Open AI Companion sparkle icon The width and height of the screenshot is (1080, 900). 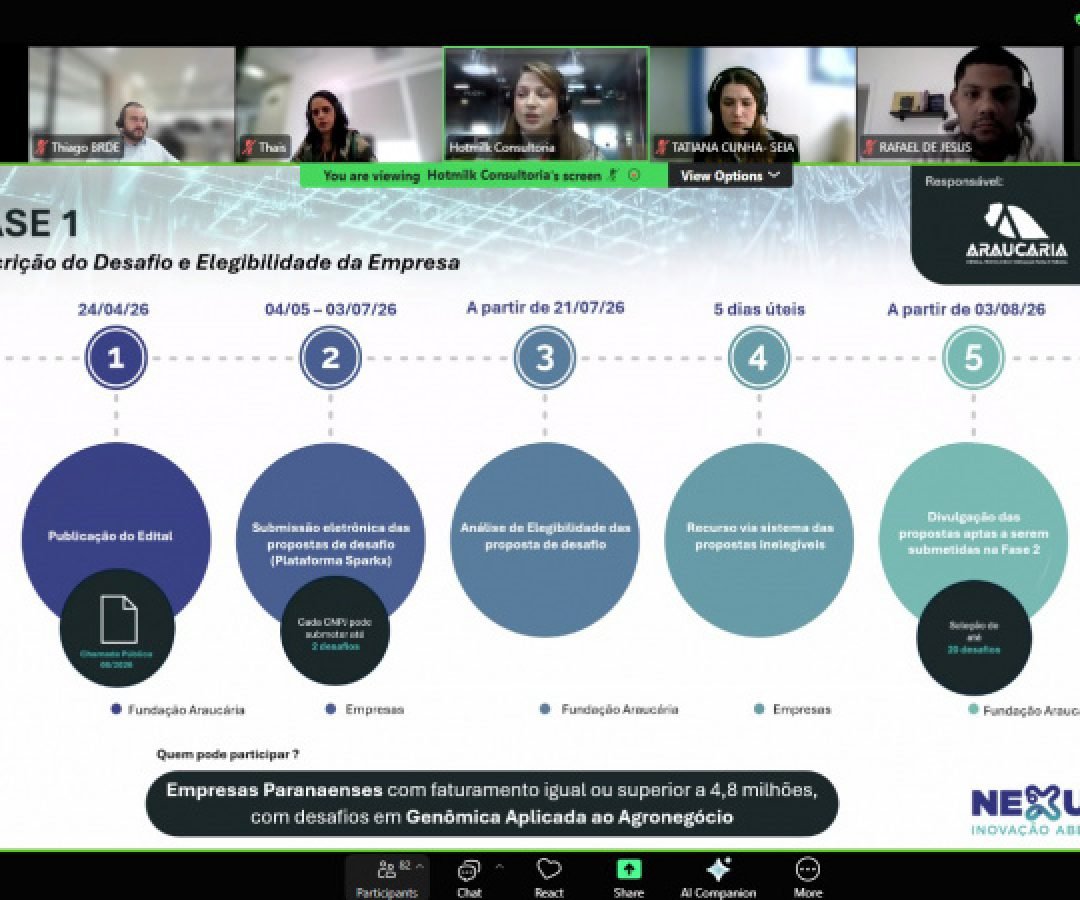718,870
